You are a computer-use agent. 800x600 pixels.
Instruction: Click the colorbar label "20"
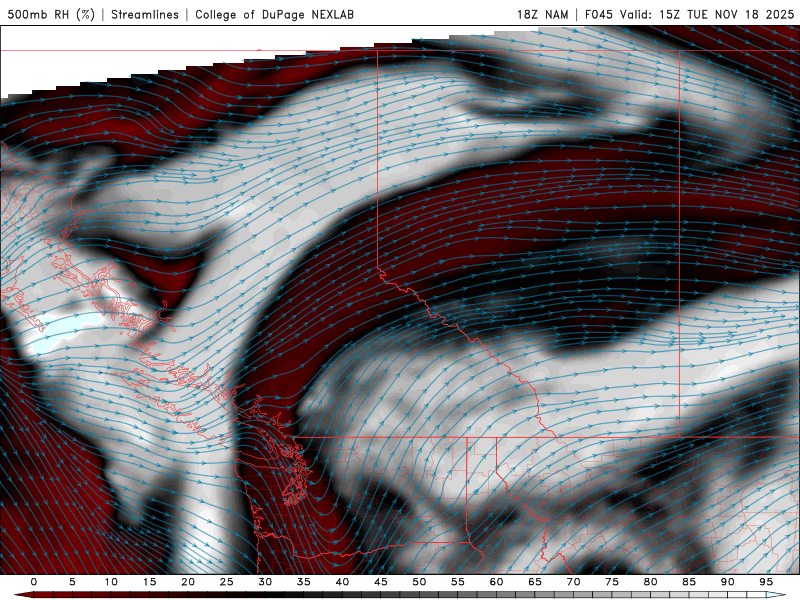coord(188,582)
